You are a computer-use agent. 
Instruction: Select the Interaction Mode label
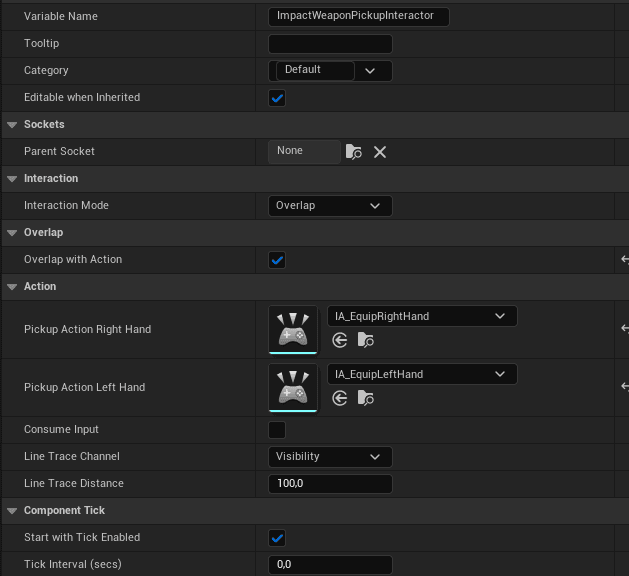tap(66, 205)
